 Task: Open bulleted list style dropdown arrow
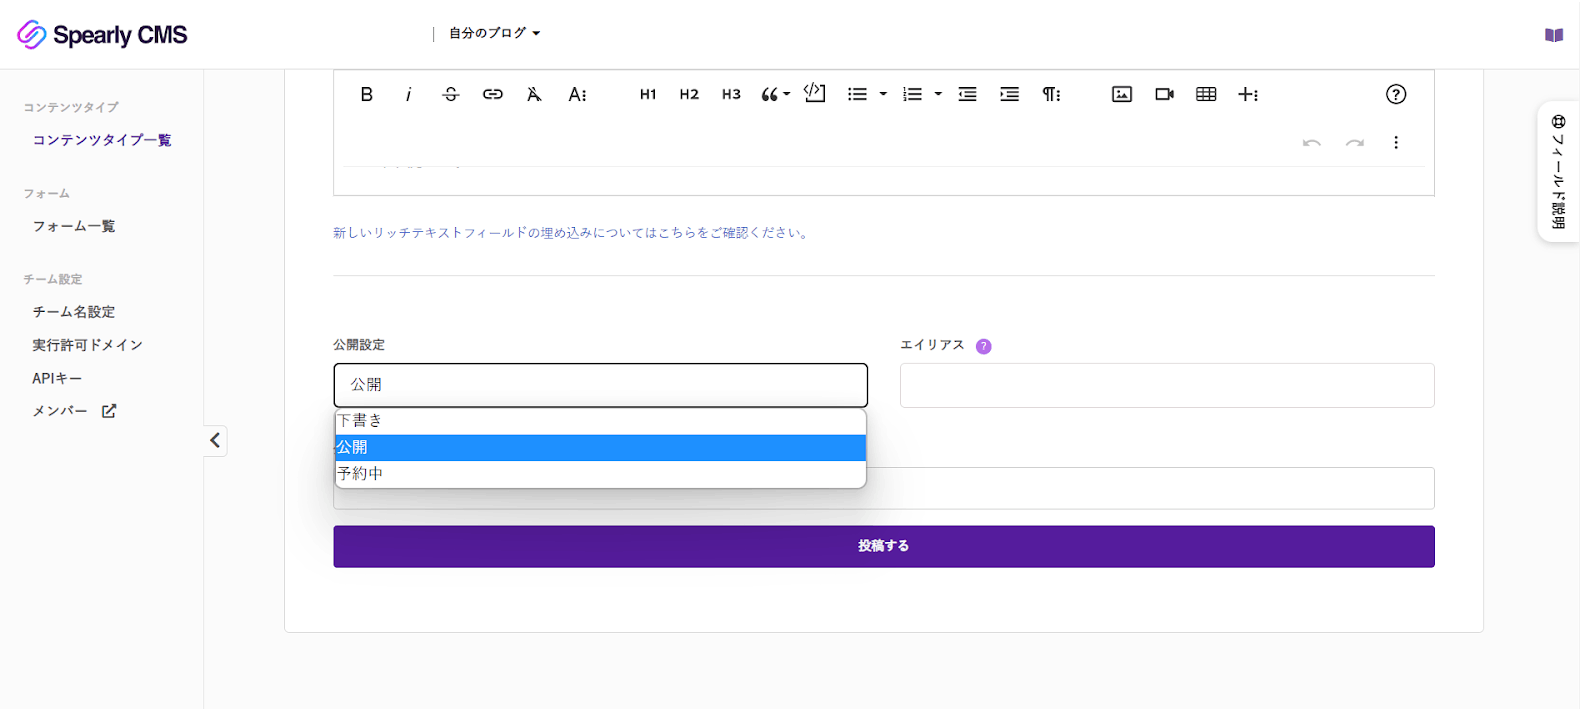point(883,94)
